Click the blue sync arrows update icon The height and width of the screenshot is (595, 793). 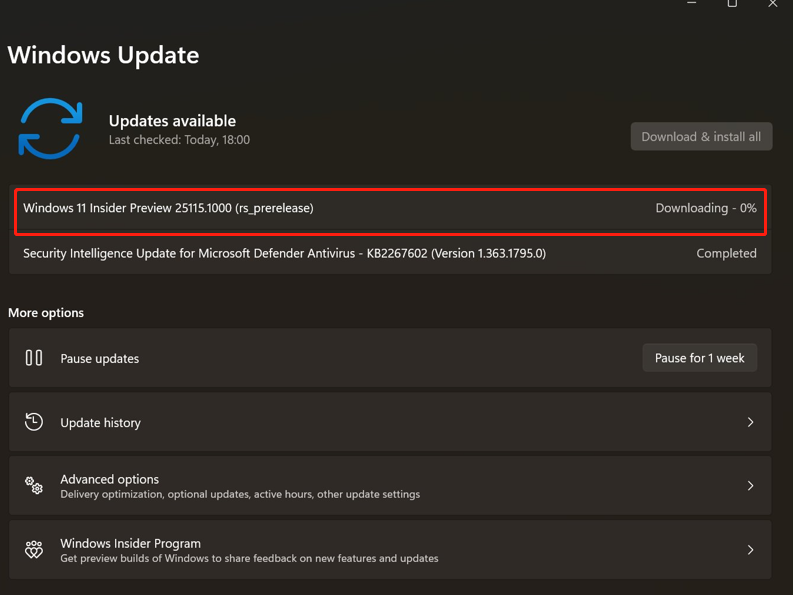[50, 129]
